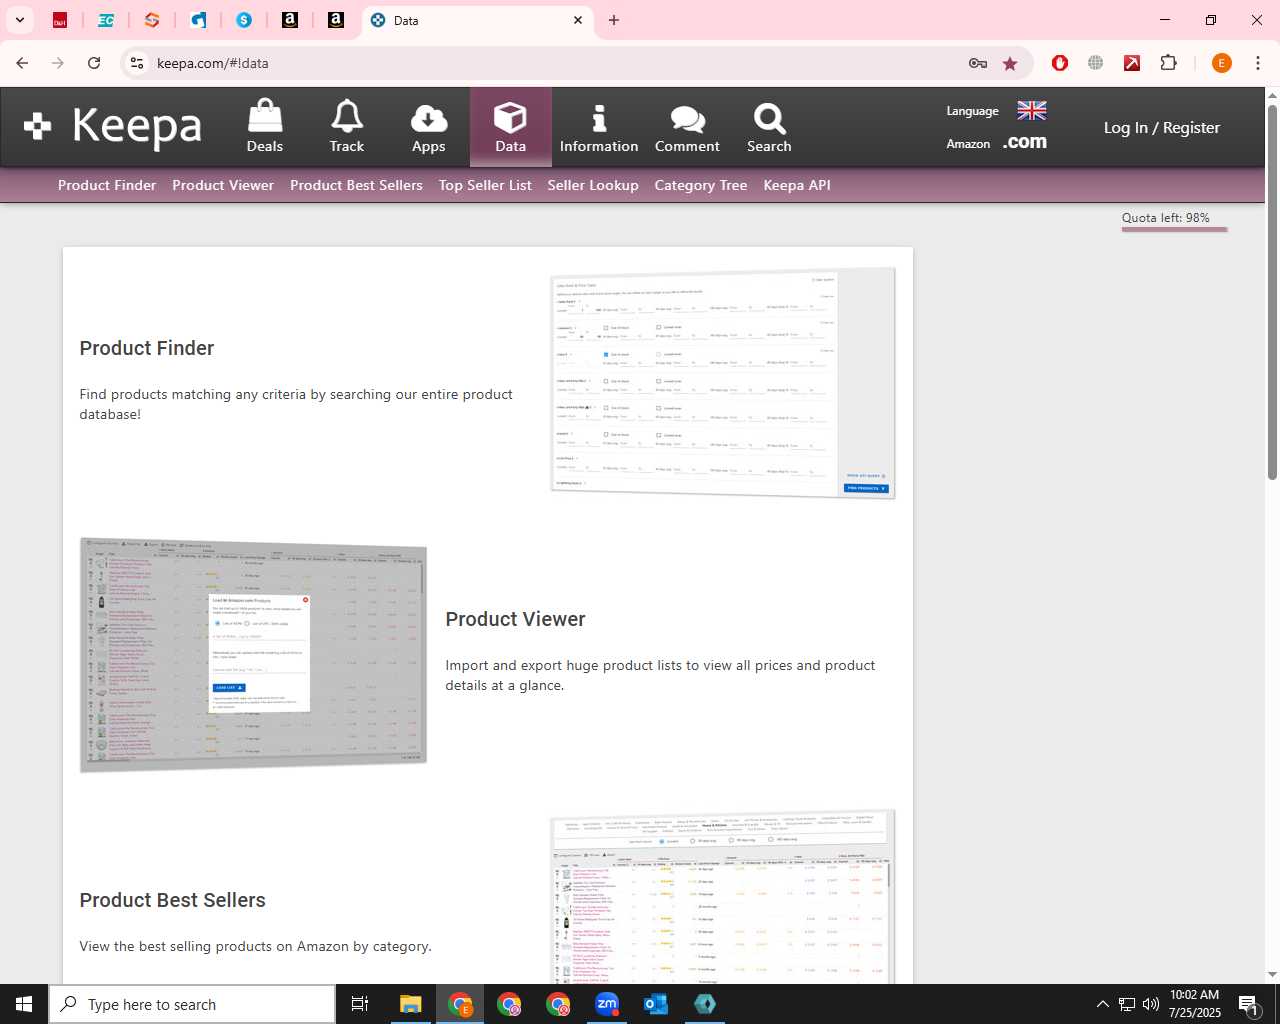Open the Deals section

265,126
